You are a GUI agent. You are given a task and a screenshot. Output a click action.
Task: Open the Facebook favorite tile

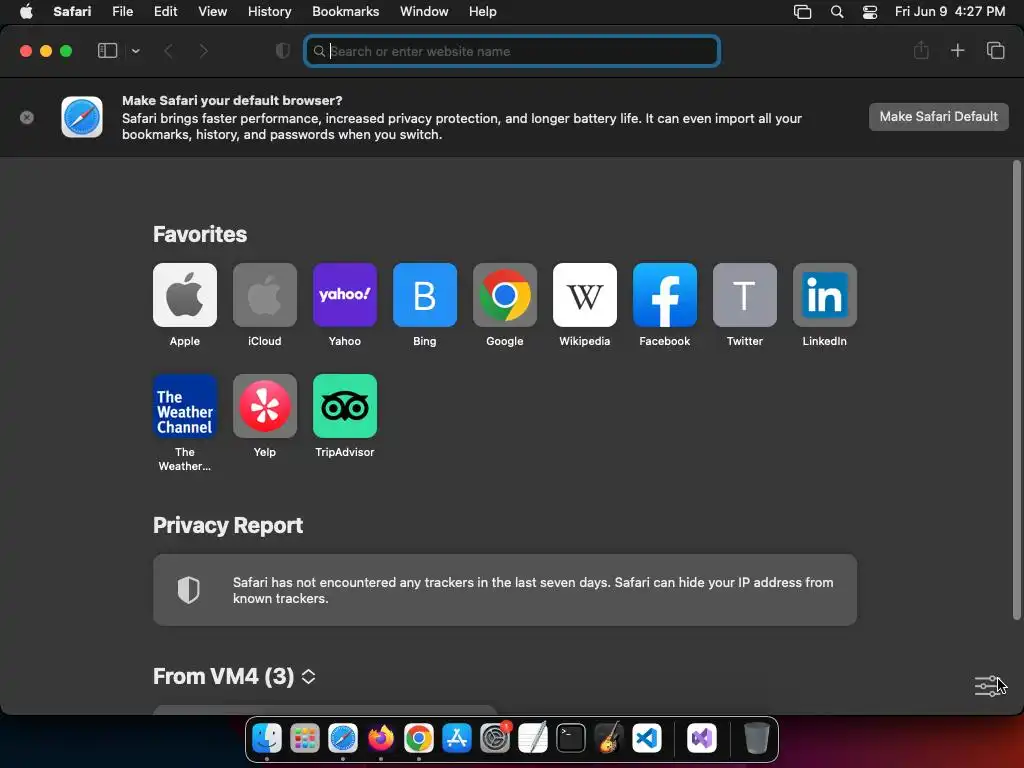[665, 295]
